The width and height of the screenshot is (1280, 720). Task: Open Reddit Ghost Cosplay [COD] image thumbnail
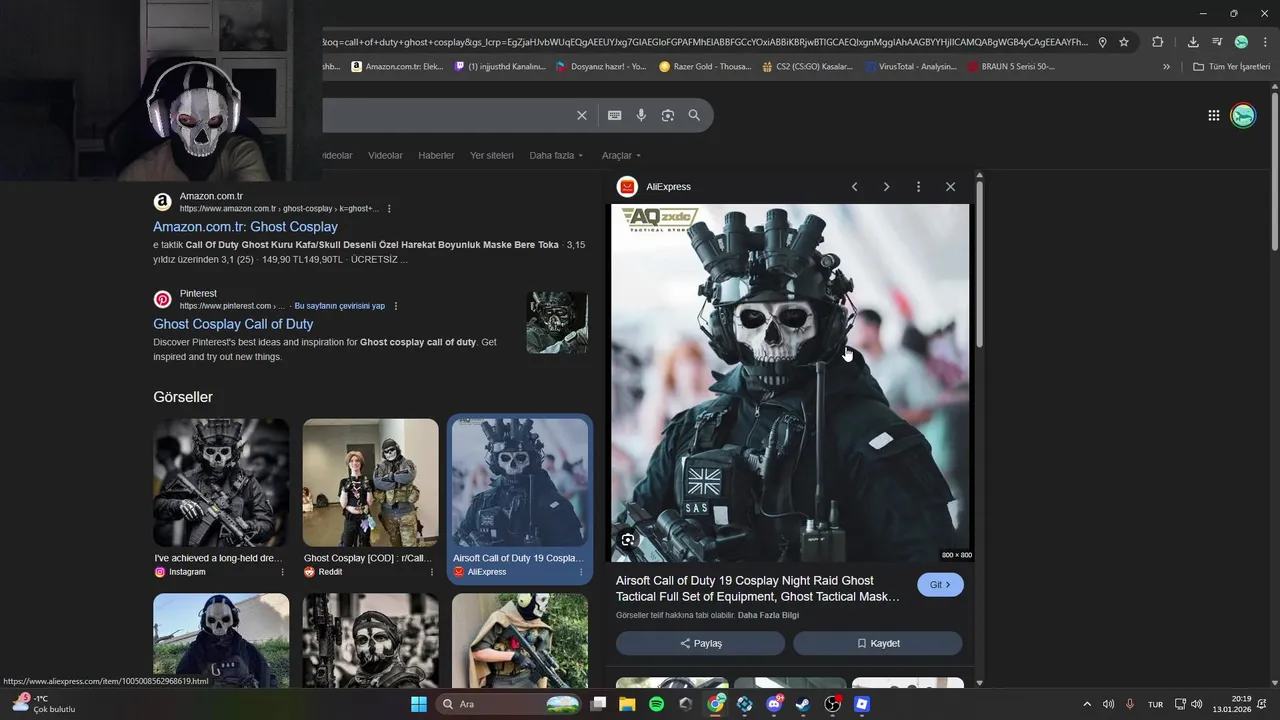pos(371,483)
